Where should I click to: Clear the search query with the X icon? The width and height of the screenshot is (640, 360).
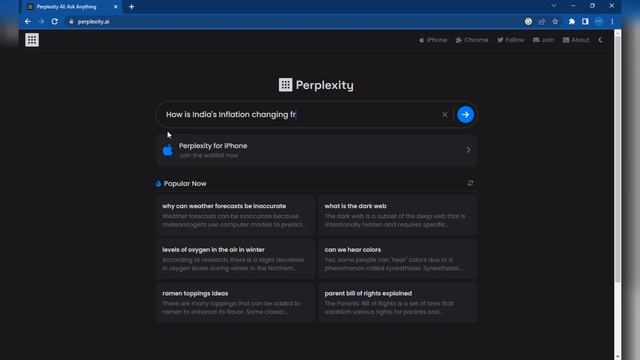[444, 115]
